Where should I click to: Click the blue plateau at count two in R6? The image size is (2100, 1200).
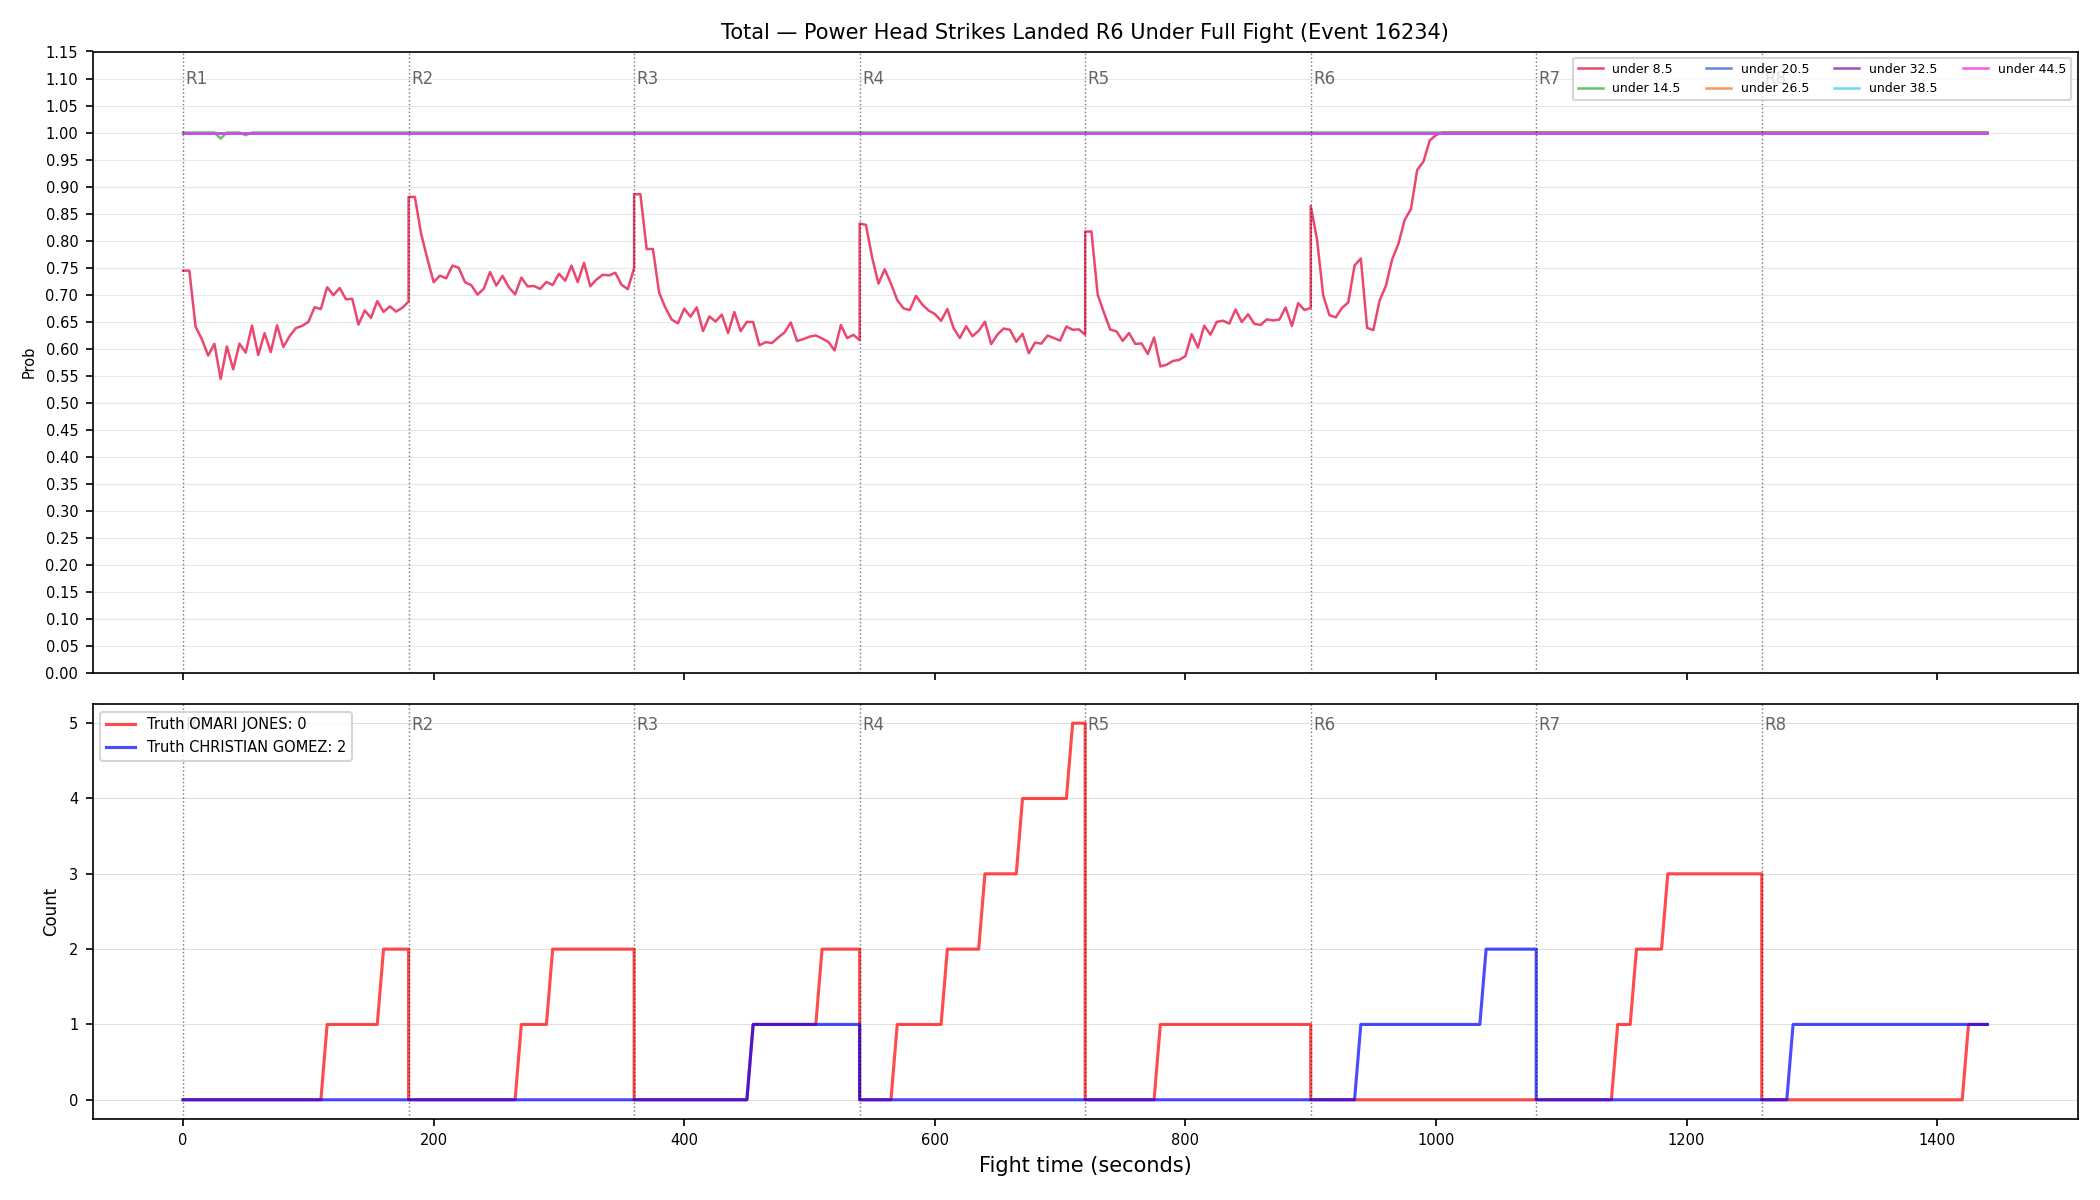[x=1511, y=949]
